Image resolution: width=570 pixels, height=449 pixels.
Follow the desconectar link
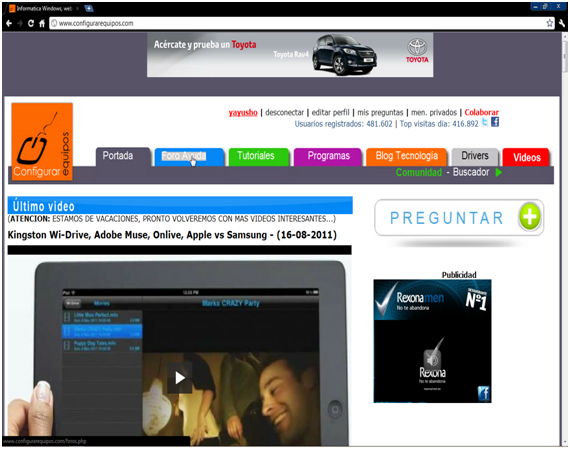[x=284, y=112]
